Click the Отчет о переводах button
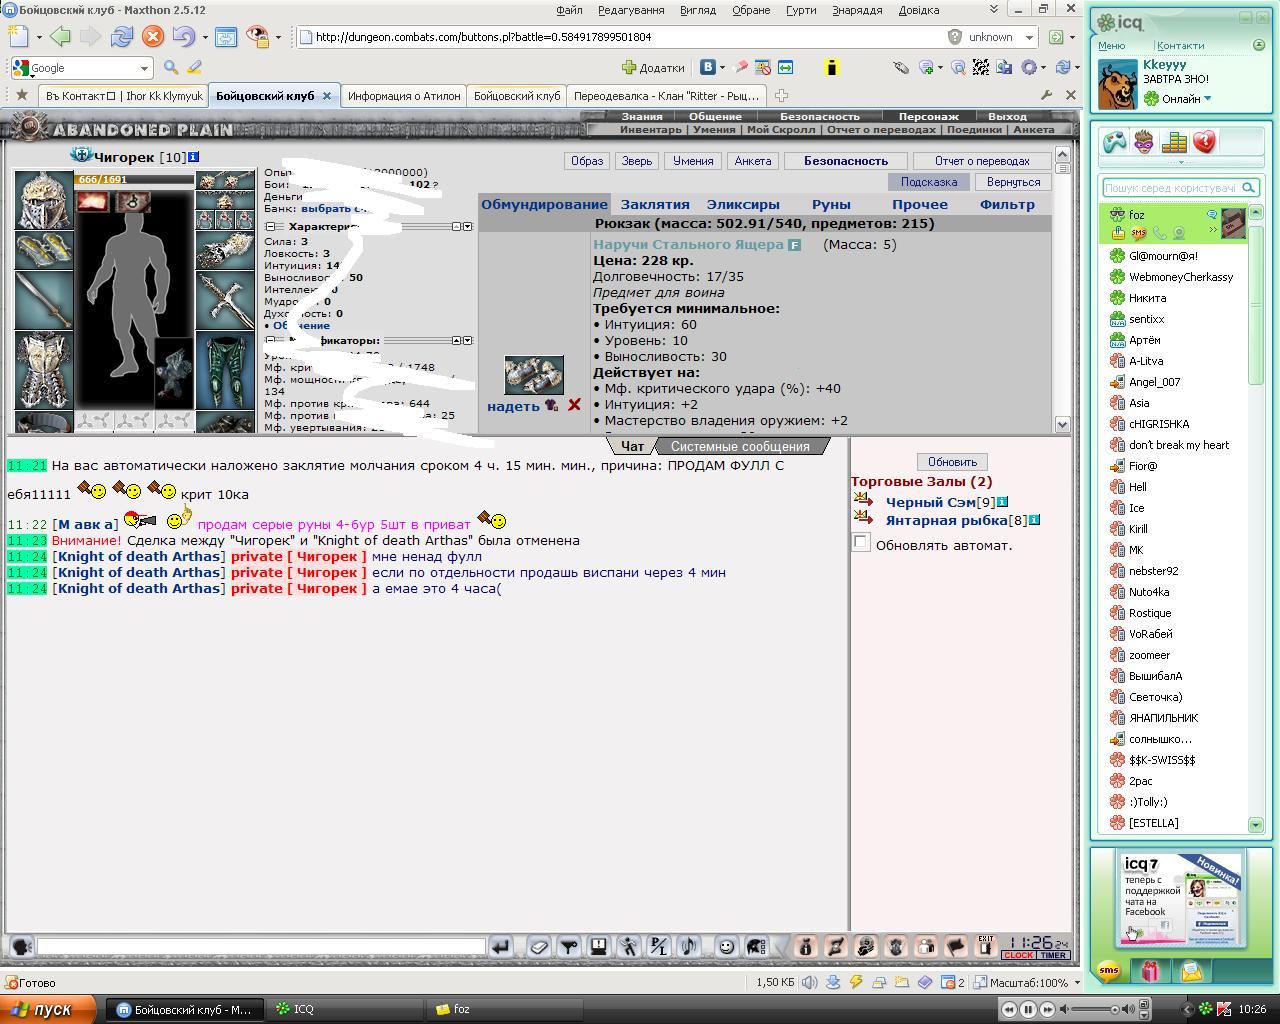Image resolution: width=1280 pixels, height=1024 pixels. (x=982, y=161)
